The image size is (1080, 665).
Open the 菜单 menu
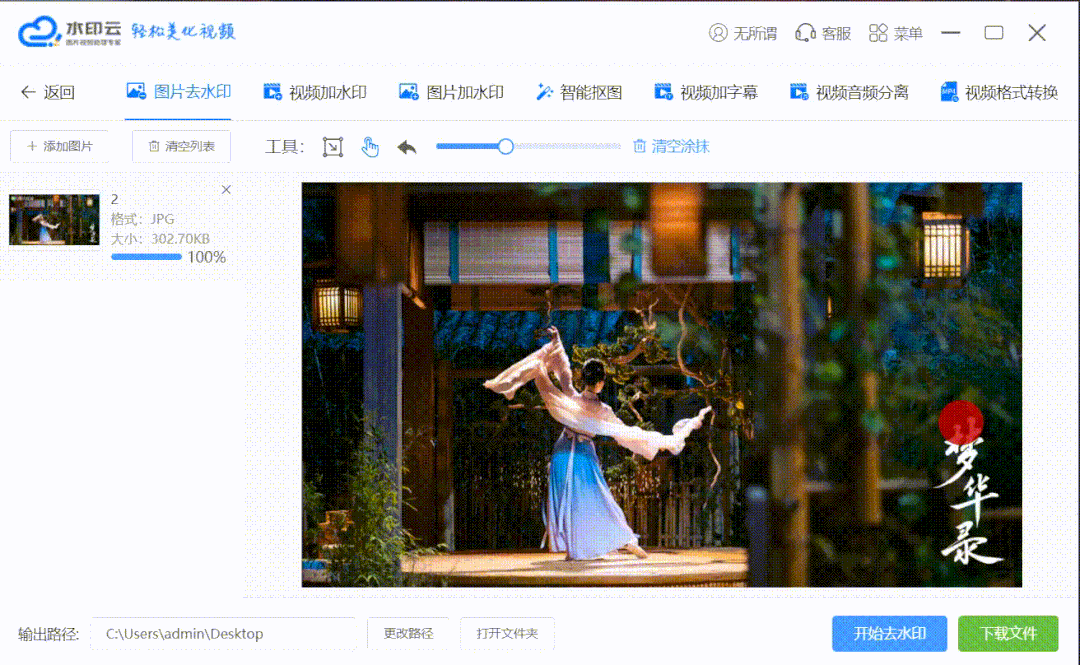point(895,33)
